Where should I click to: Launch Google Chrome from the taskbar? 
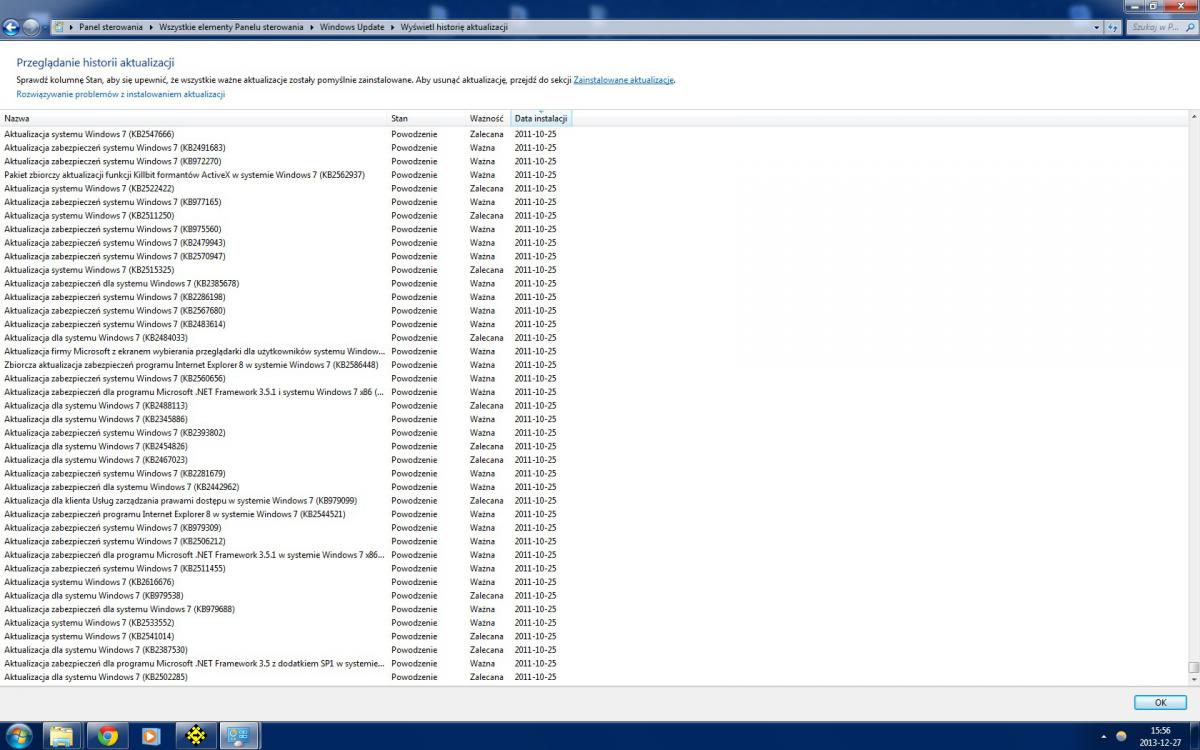click(x=107, y=736)
